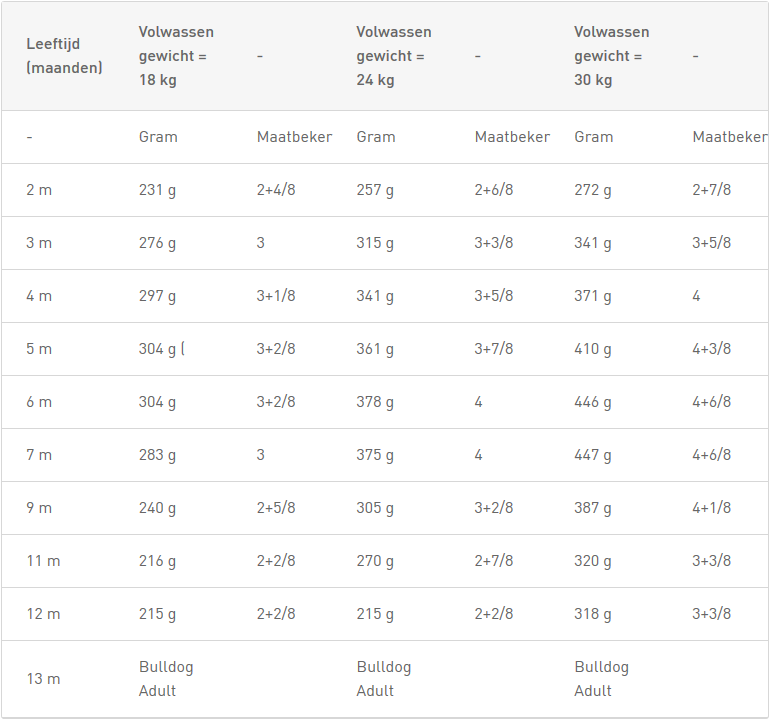The image size is (771, 721).
Task: Select Bulldog Adult under 30 kg column
Action: (602, 679)
